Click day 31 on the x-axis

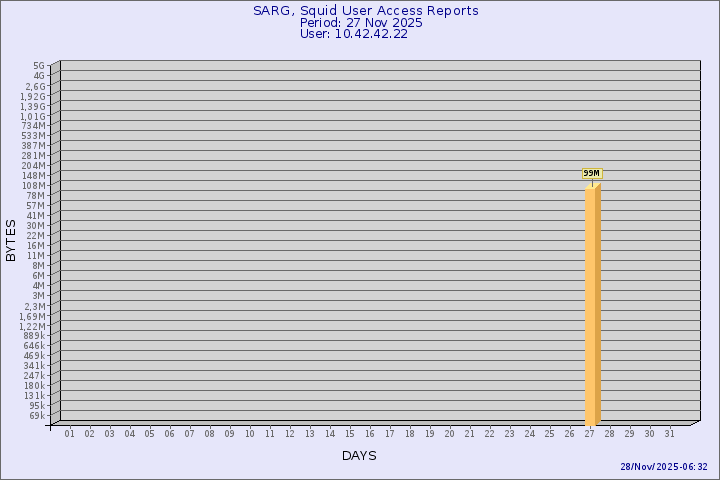click(670, 433)
